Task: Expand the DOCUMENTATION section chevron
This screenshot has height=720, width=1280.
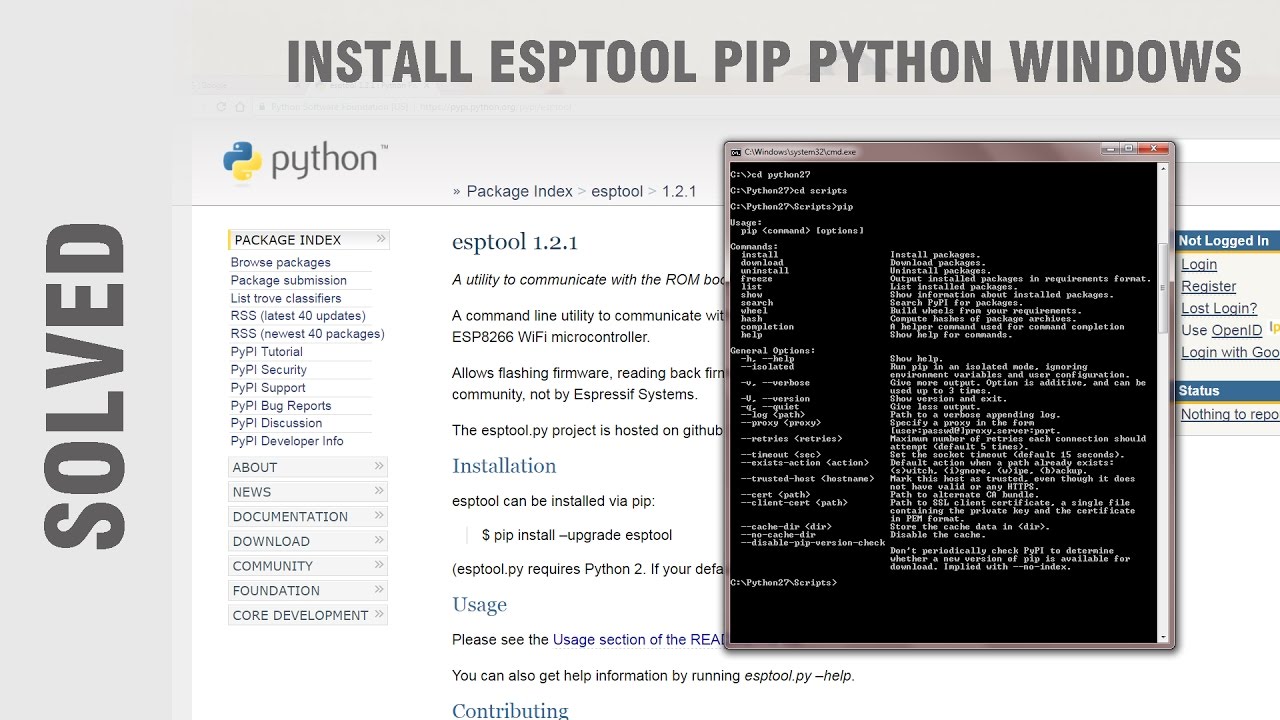Action: coord(379,516)
